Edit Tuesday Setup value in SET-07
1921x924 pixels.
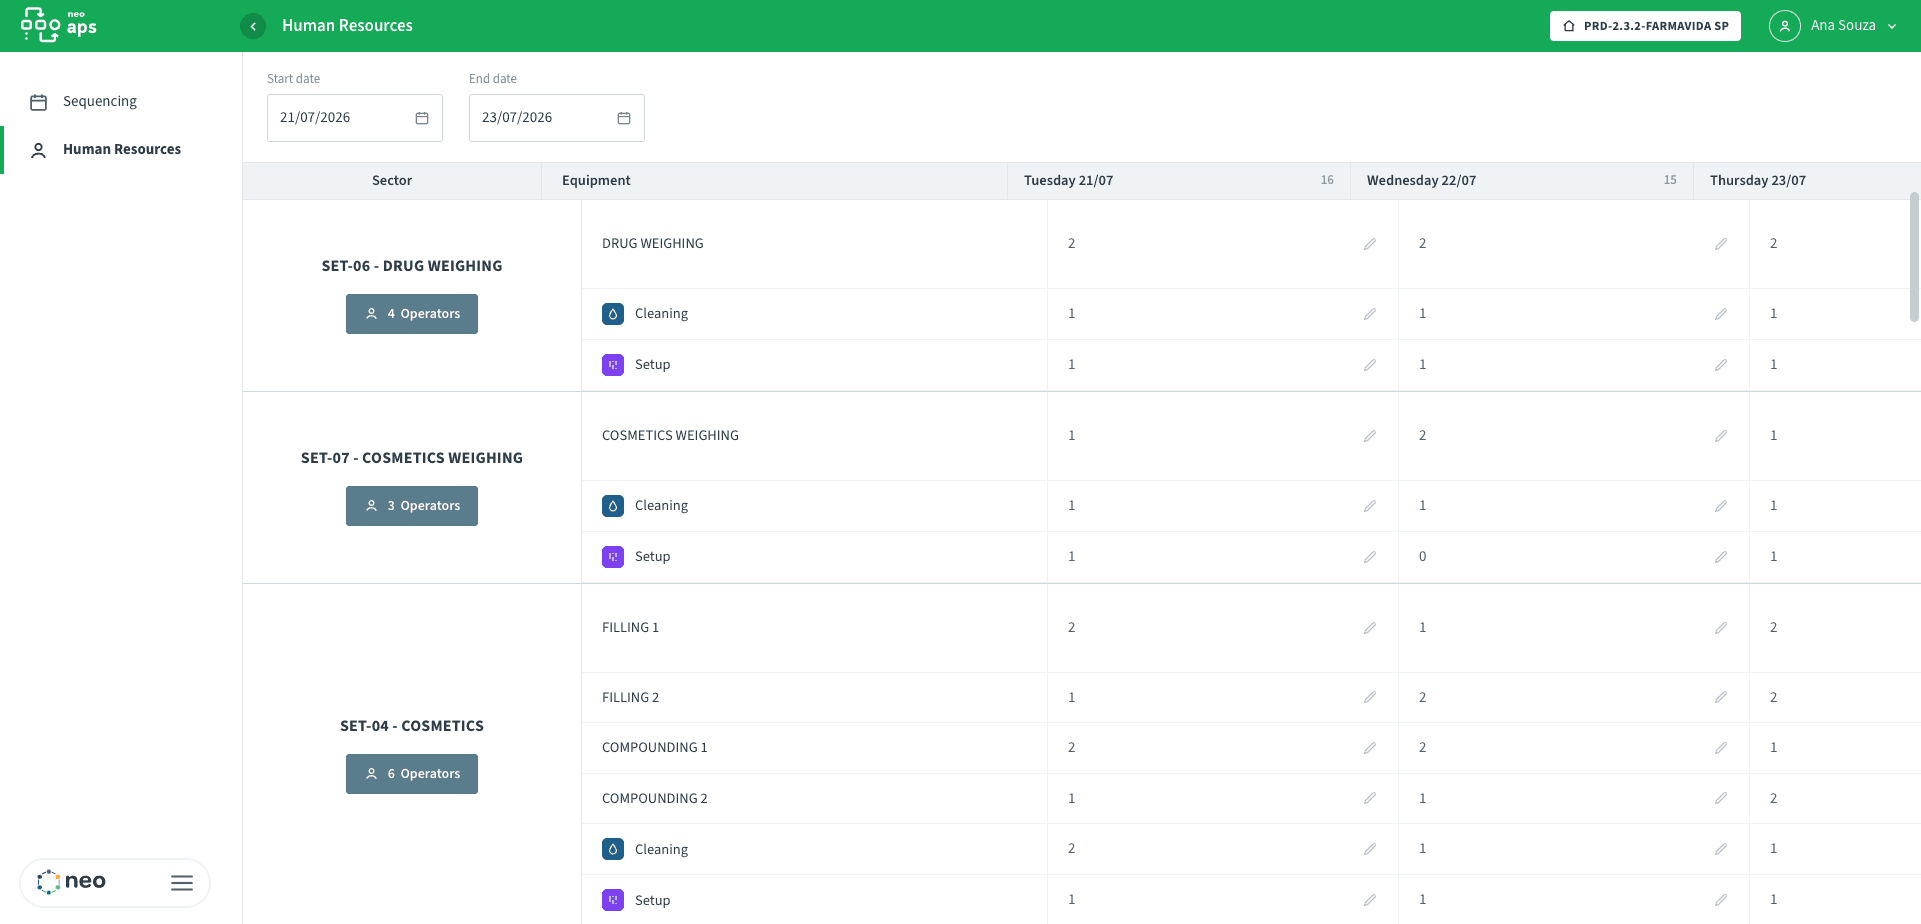point(1370,557)
